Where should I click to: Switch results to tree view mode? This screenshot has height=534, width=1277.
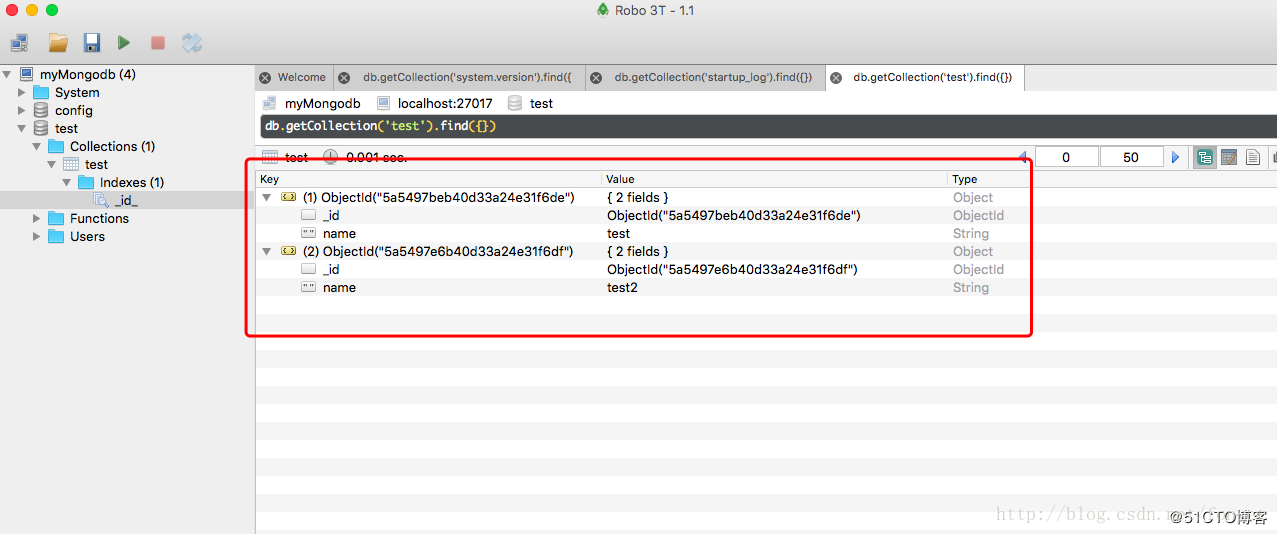point(1205,157)
